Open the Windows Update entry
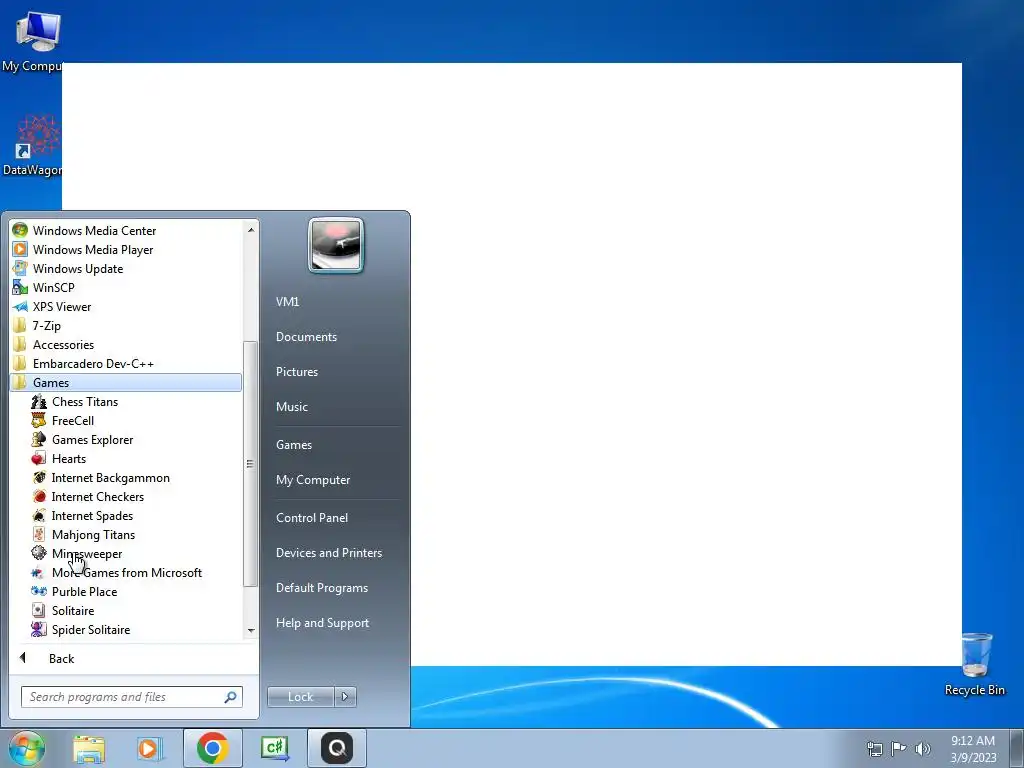This screenshot has width=1024, height=768. click(125, 268)
